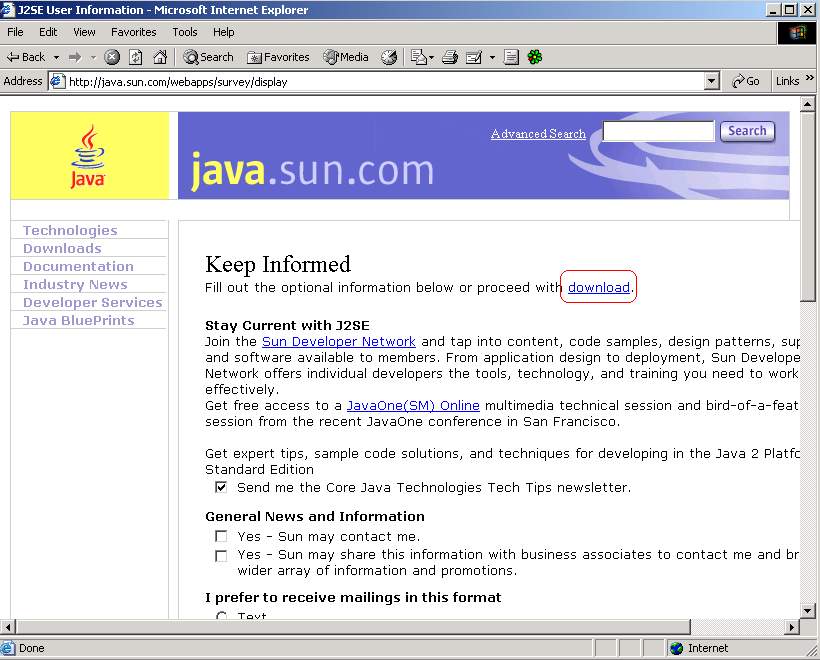Expand the address bar URL dropdown
The width and height of the screenshot is (820, 660).
coord(711,82)
